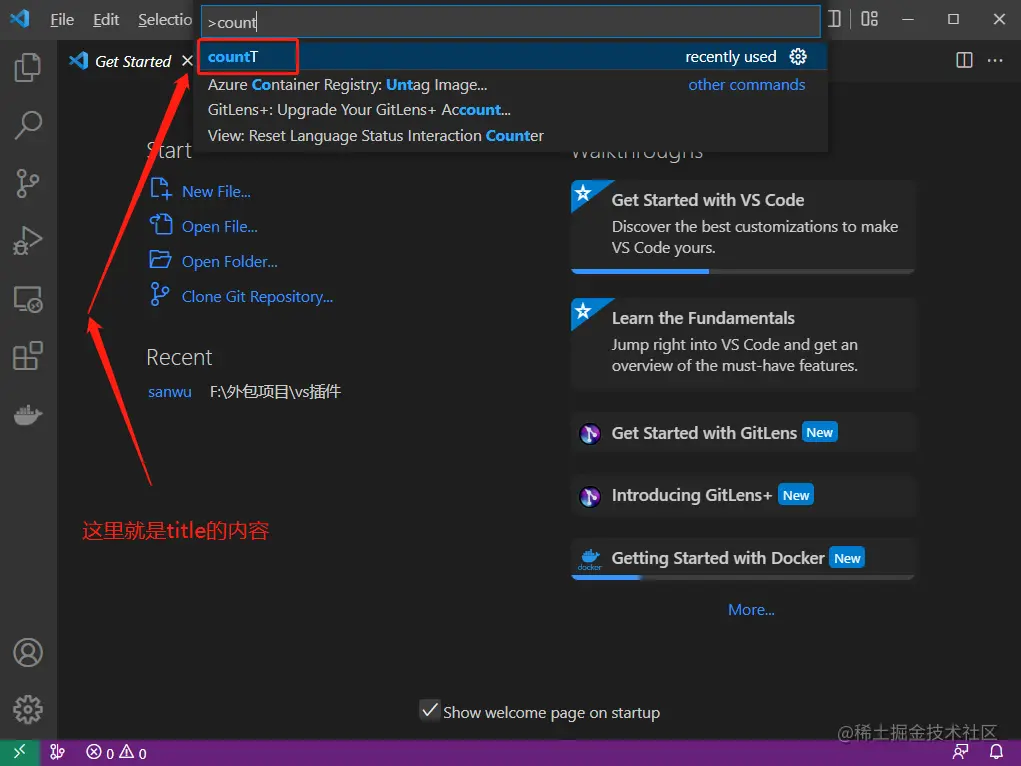Screen dimensions: 1021x766
Task: Close the Get Started tab
Action: (x=188, y=61)
